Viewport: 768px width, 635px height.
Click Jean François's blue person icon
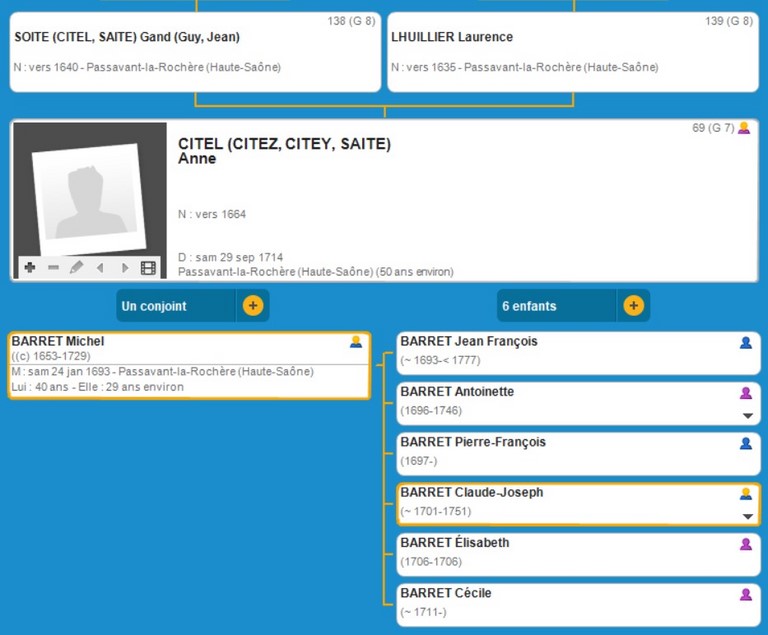pyautogui.click(x=745, y=343)
